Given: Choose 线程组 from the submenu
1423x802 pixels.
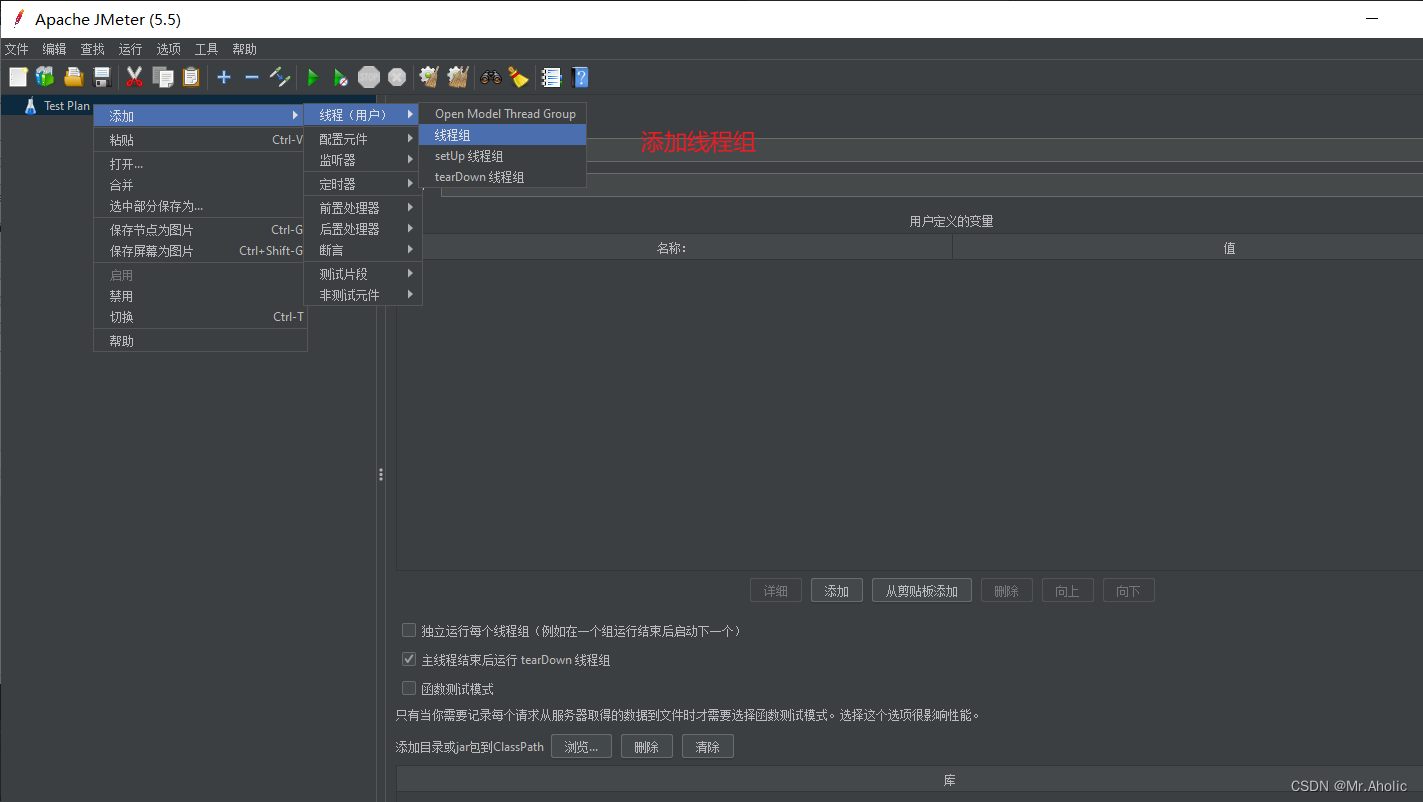Looking at the screenshot, I should click(502, 135).
